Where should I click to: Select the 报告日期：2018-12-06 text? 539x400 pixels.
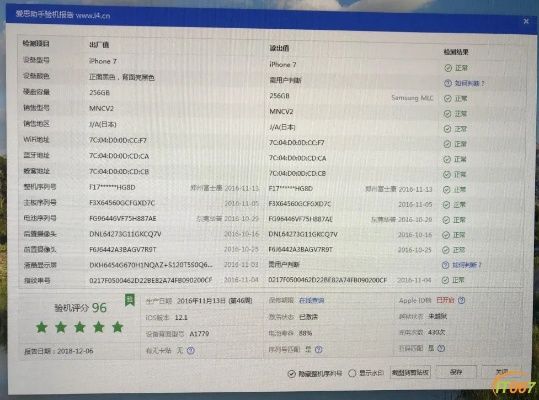[x=58, y=351]
